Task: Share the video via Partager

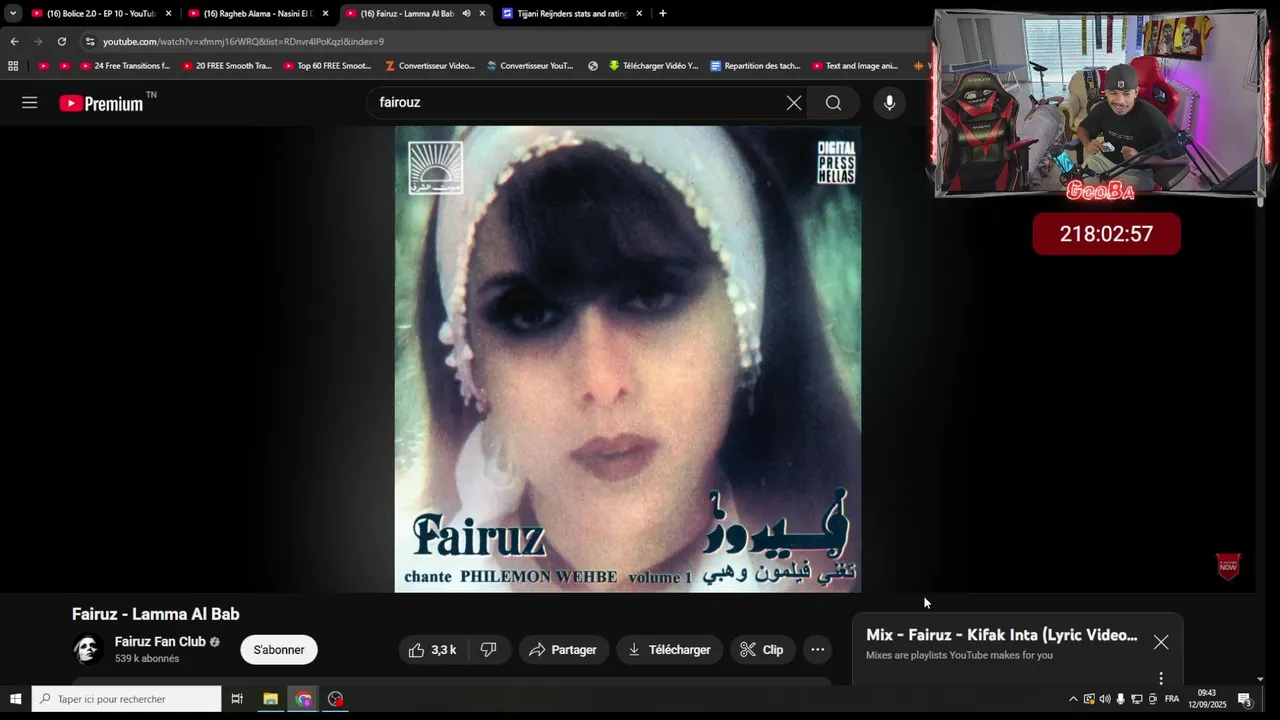Action: click(x=563, y=650)
